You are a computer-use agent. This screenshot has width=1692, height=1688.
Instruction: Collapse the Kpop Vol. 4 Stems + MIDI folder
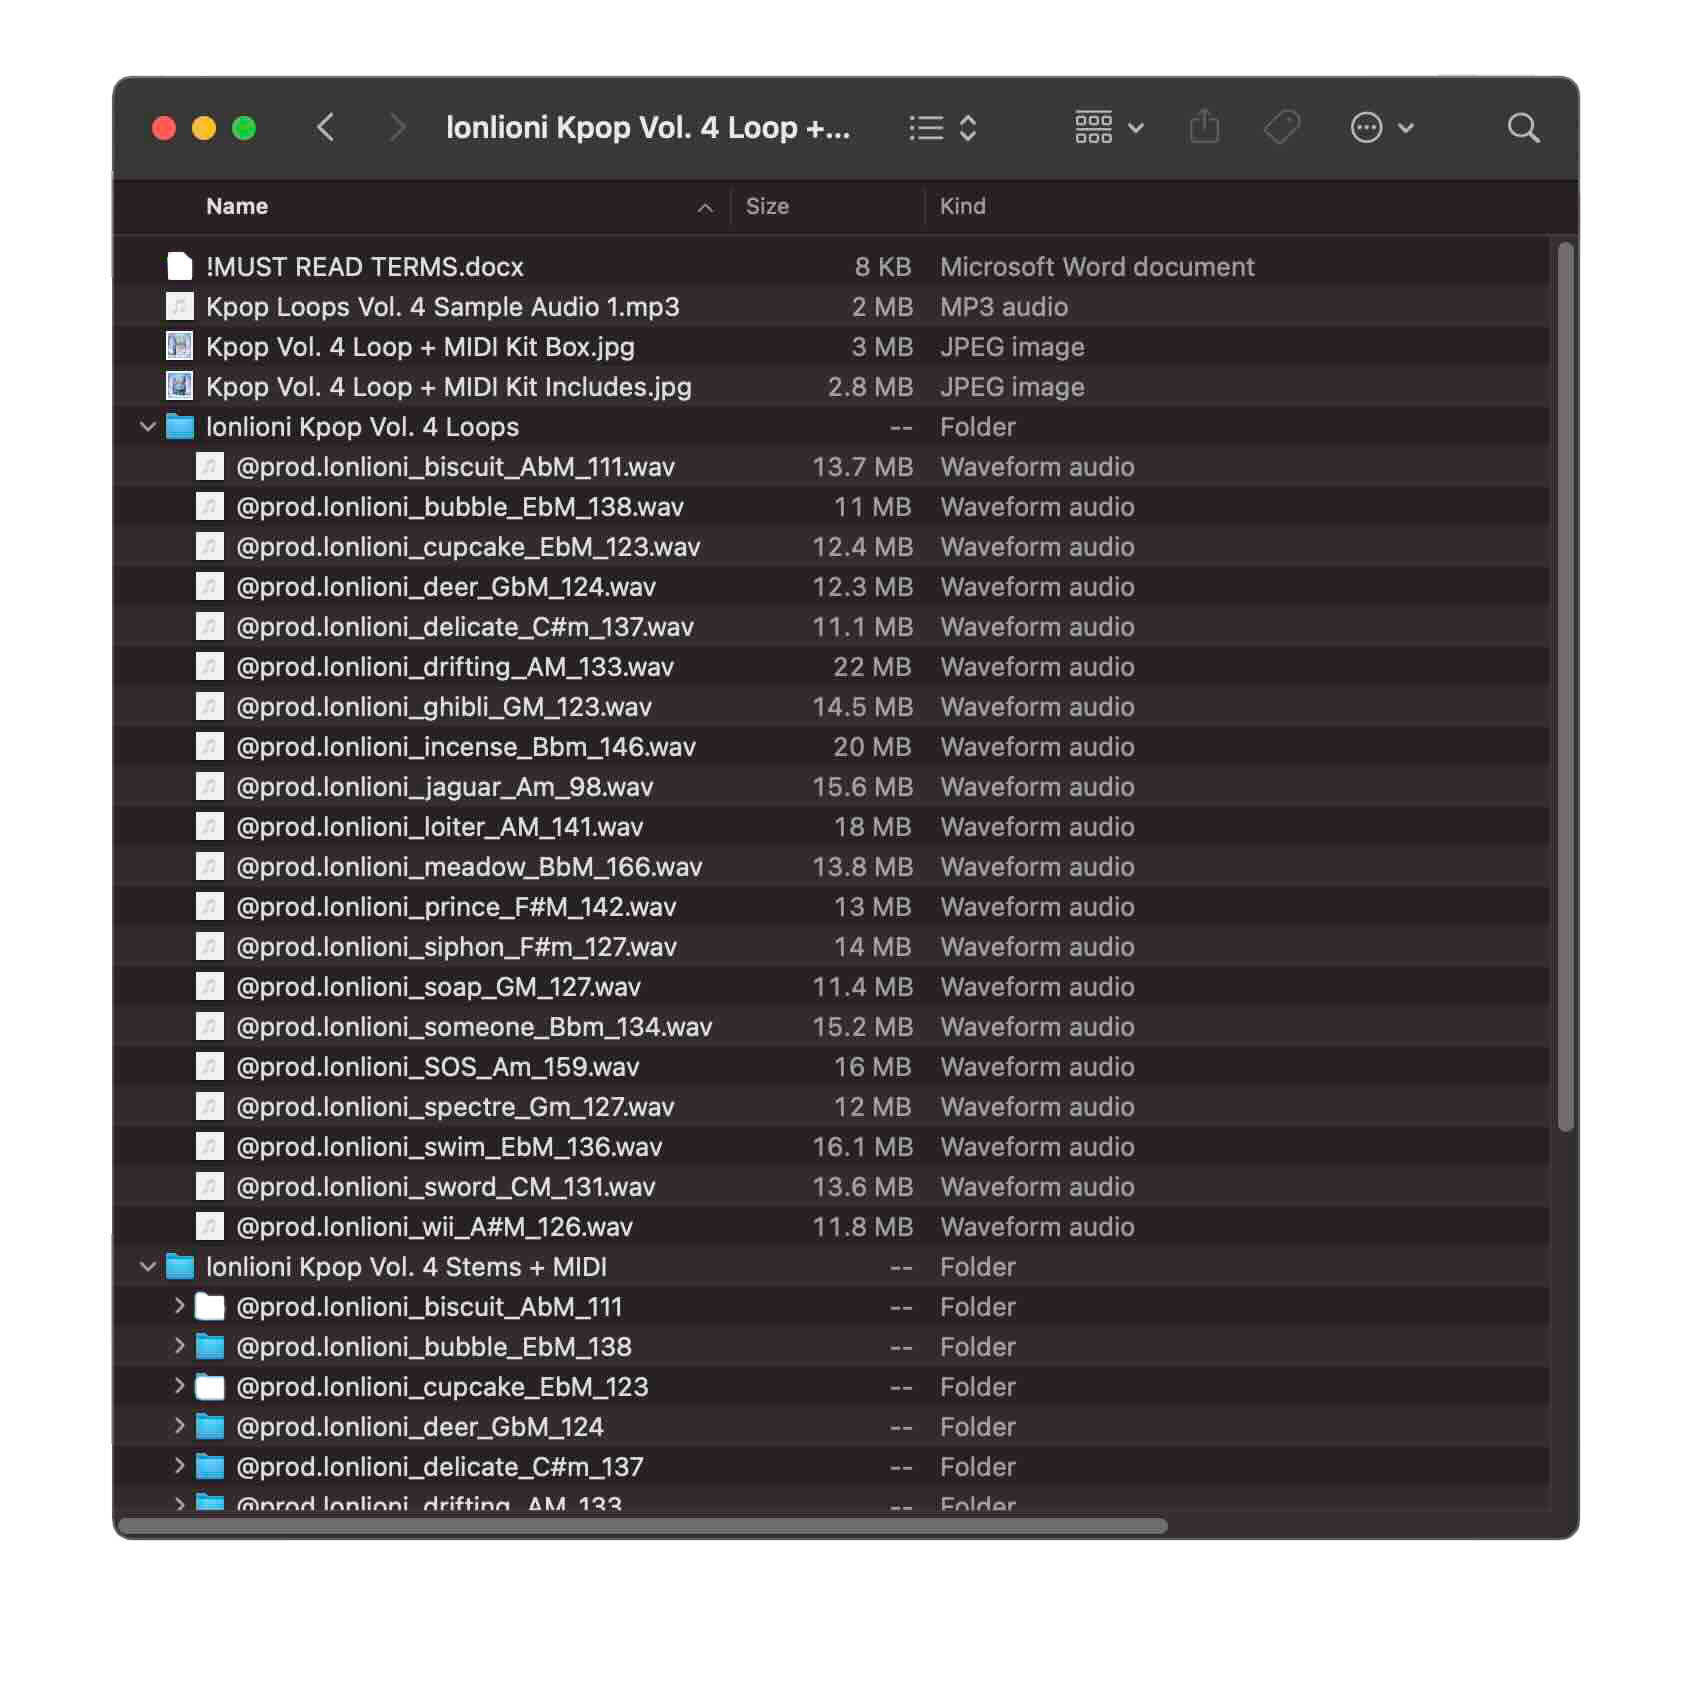(148, 1267)
